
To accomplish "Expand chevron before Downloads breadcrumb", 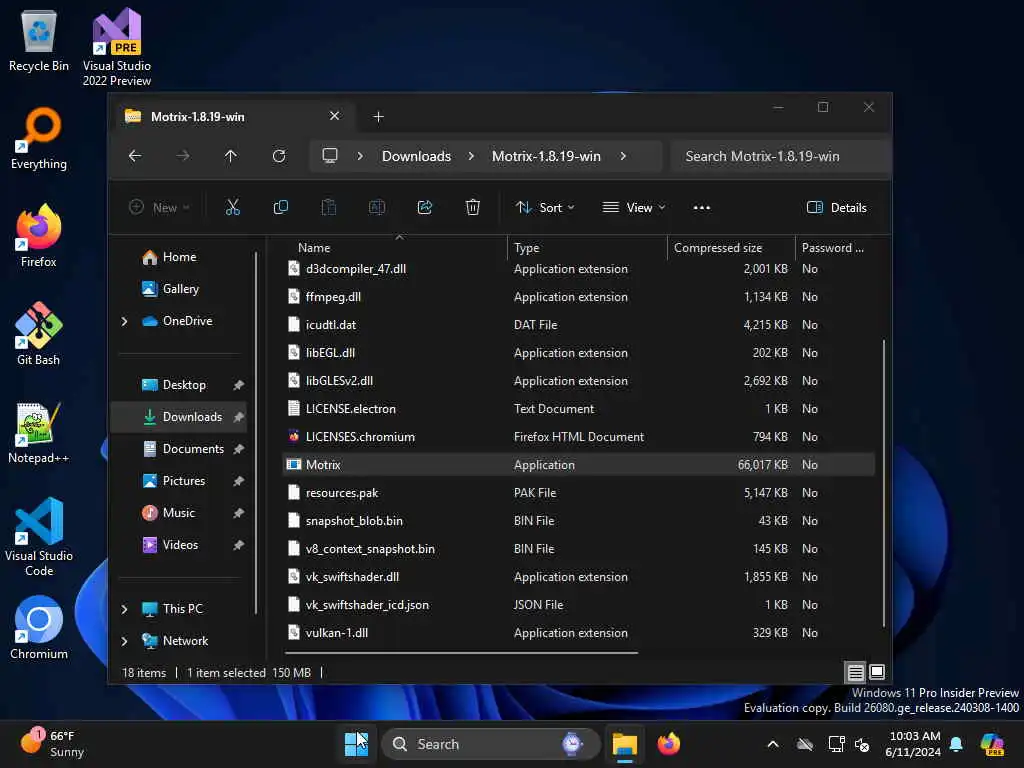I will pos(360,156).
